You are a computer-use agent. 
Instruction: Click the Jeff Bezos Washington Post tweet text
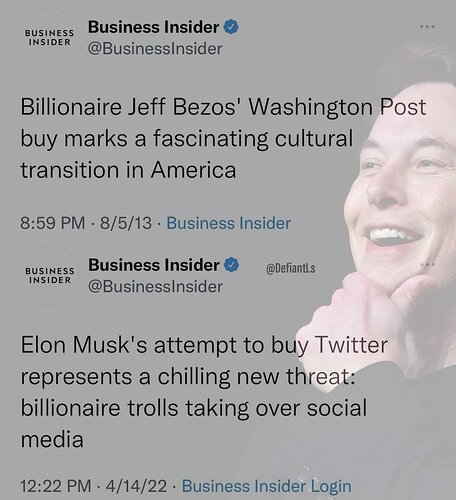(223, 138)
